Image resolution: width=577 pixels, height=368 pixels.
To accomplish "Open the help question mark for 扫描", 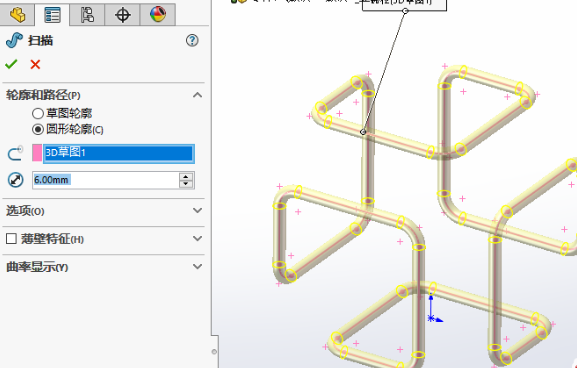I will 192,40.
